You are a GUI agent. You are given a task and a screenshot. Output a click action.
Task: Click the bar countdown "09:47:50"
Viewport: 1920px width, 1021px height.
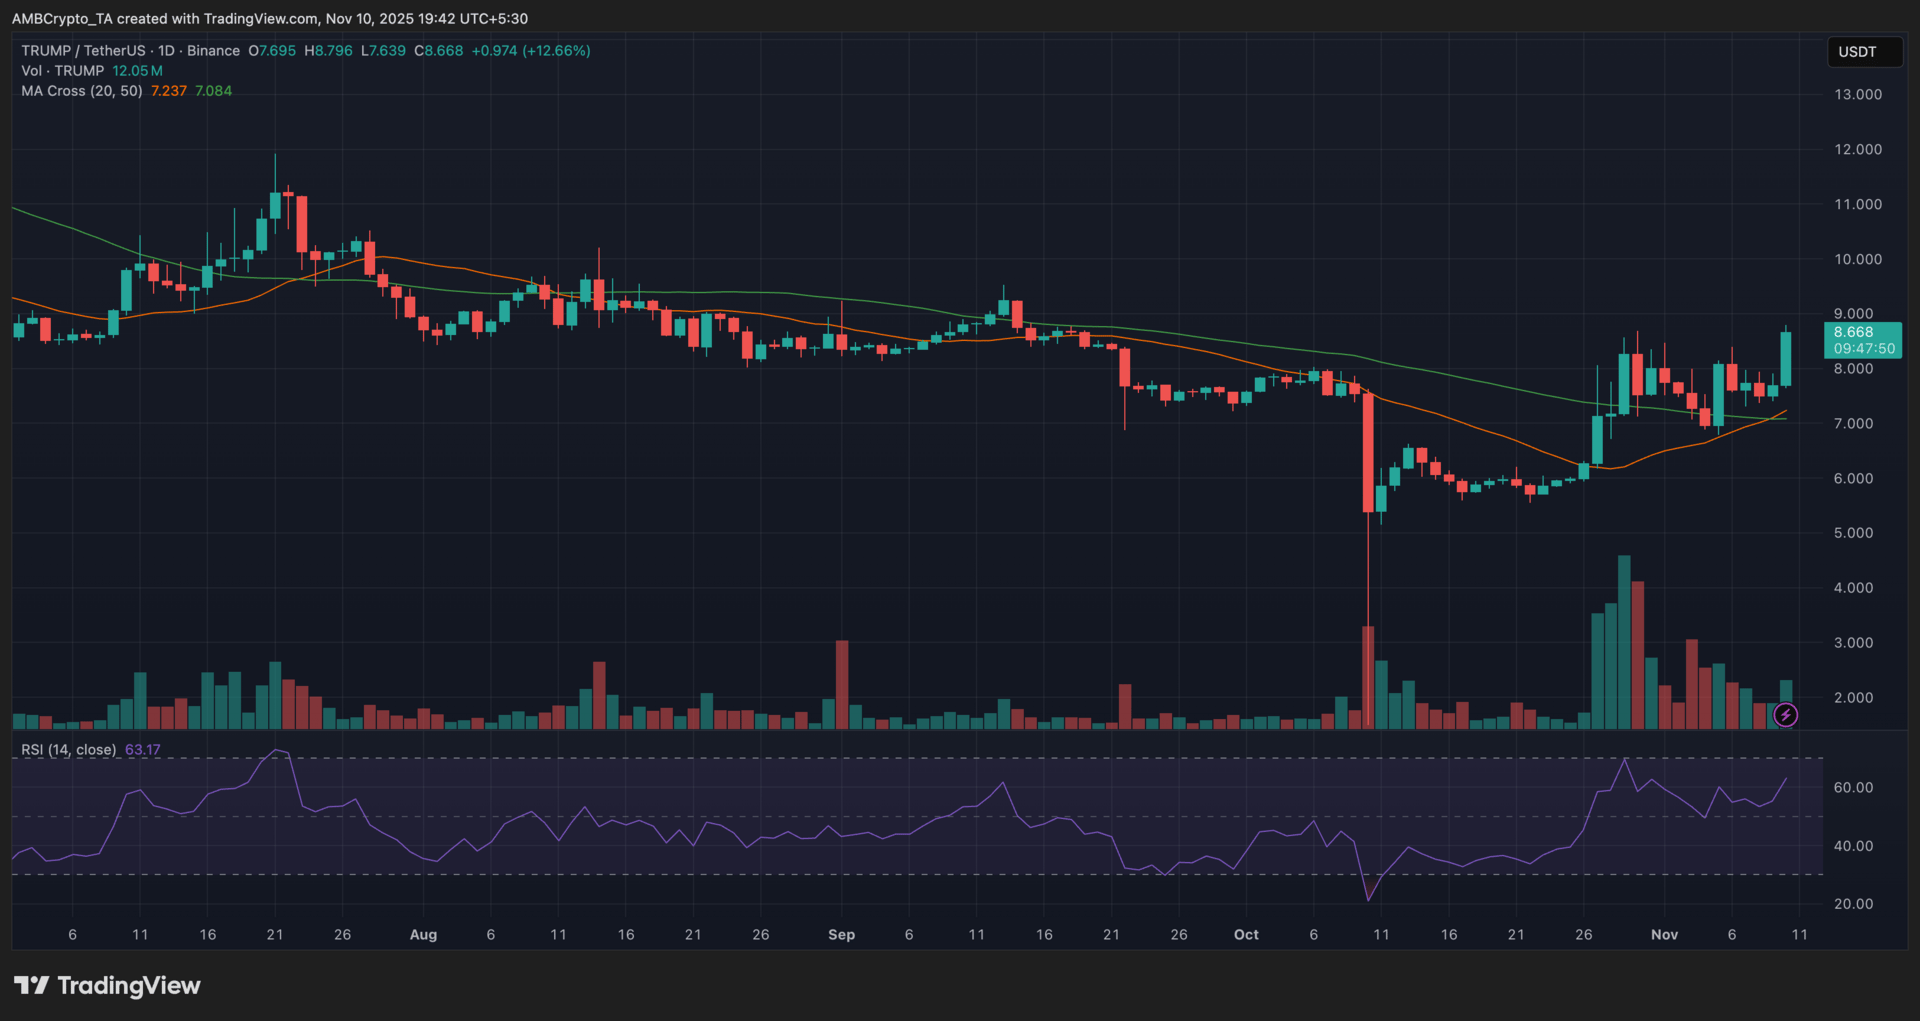pyautogui.click(x=1864, y=349)
